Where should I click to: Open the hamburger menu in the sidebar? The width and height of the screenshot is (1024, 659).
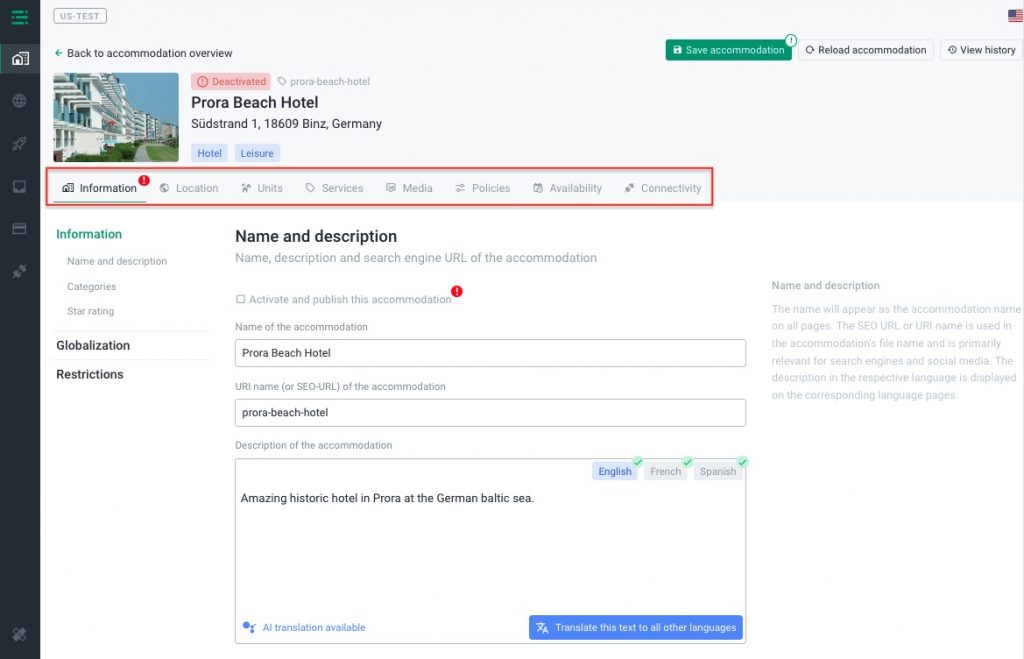[20, 17]
